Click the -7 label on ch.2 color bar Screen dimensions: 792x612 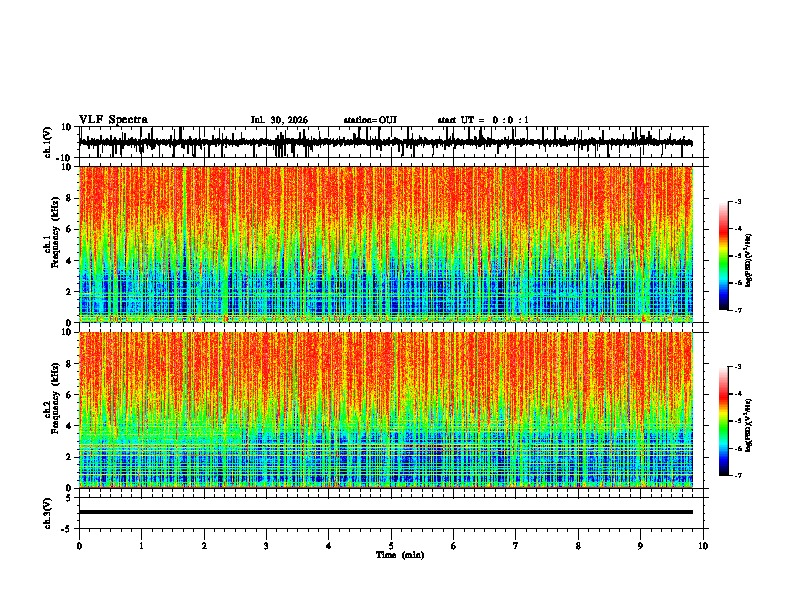click(x=738, y=476)
